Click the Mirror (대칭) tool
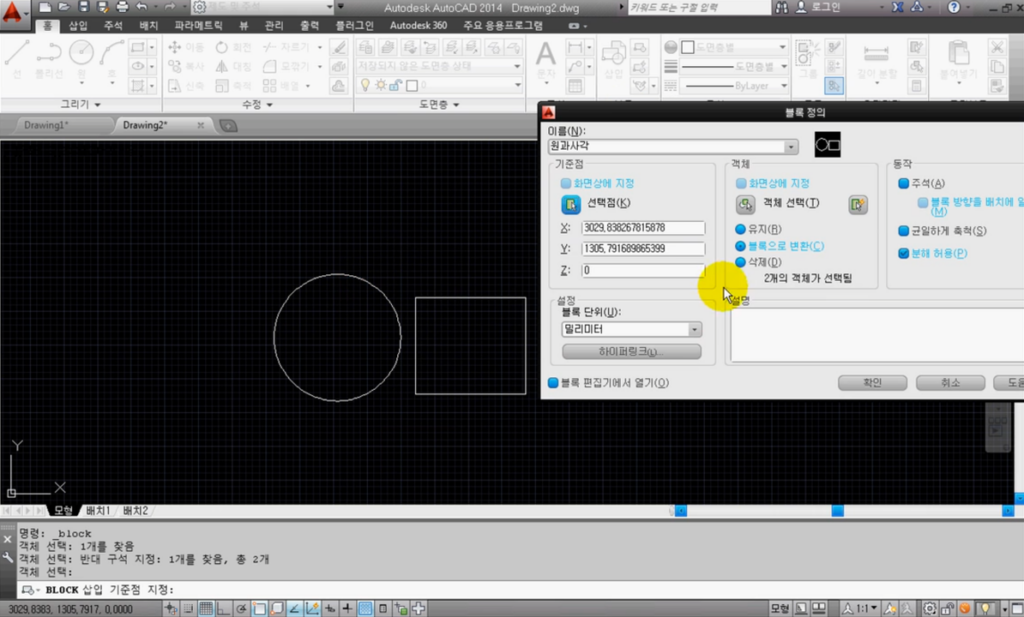The height and width of the screenshot is (617, 1024). click(233, 67)
